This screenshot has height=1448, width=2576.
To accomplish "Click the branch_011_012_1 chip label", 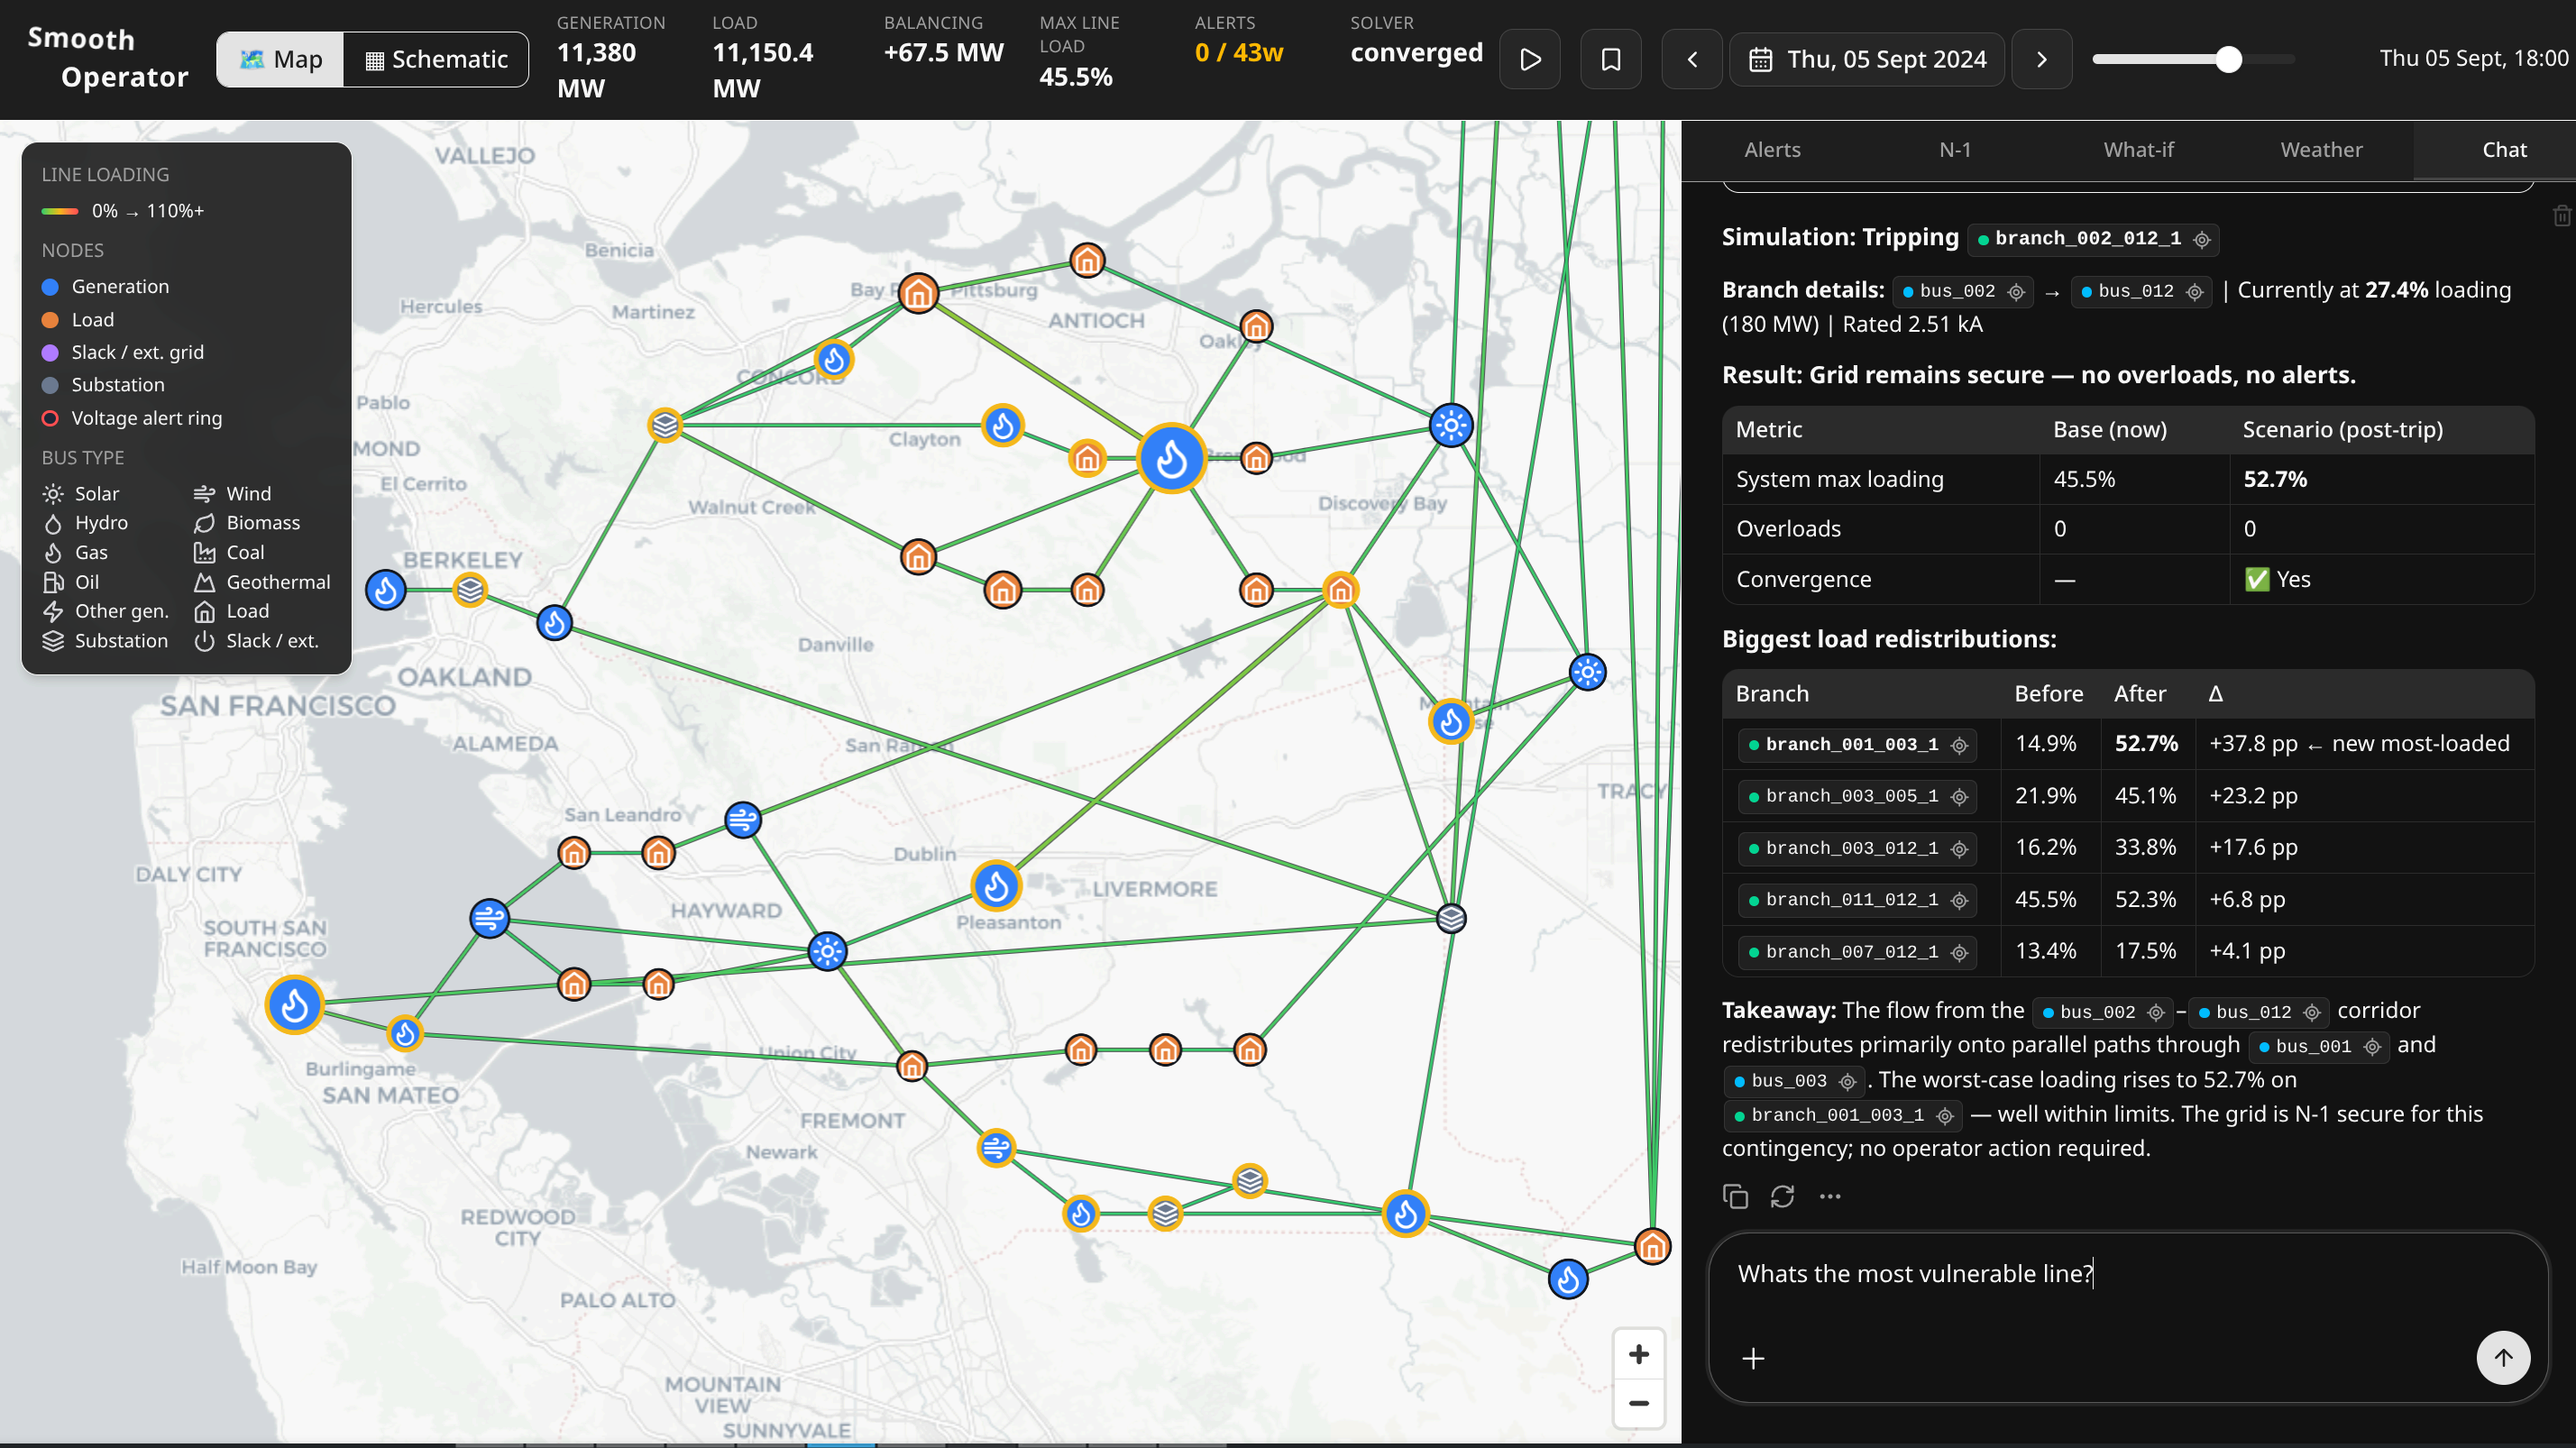I will pyautogui.click(x=1851, y=900).
